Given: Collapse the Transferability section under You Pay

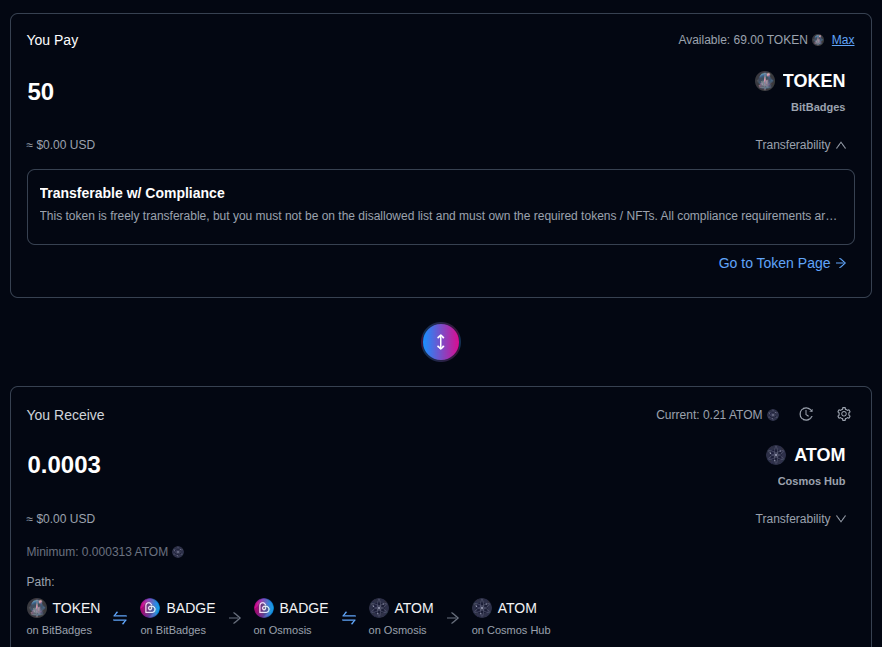Looking at the screenshot, I should point(801,145).
